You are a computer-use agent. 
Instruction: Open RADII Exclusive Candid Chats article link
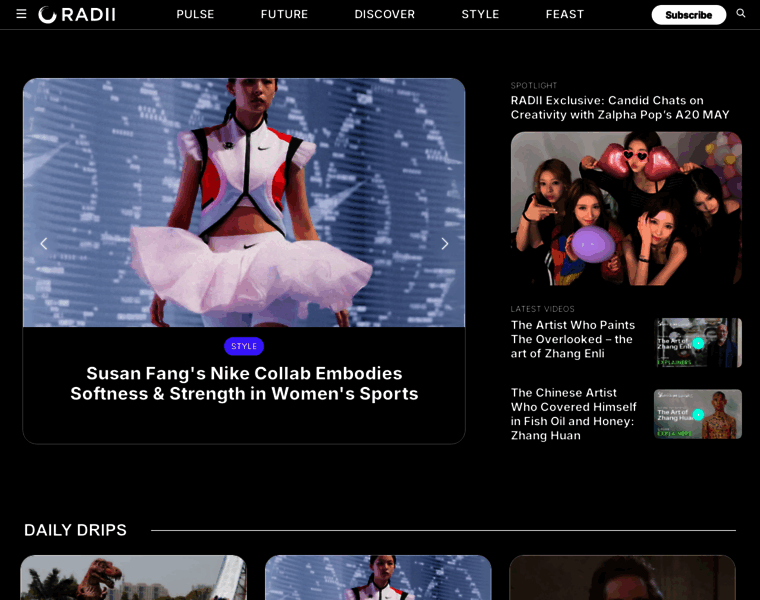pos(620,108)
